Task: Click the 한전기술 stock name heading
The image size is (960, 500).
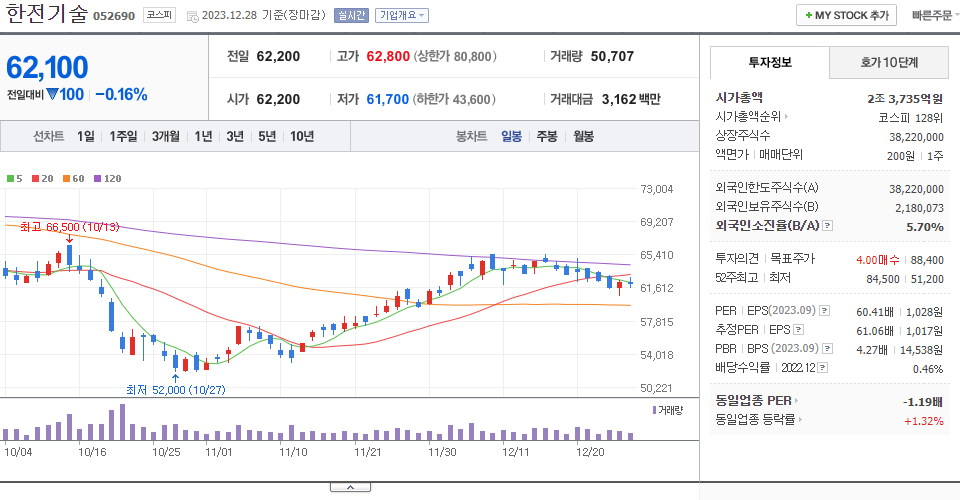Action: 46,13
